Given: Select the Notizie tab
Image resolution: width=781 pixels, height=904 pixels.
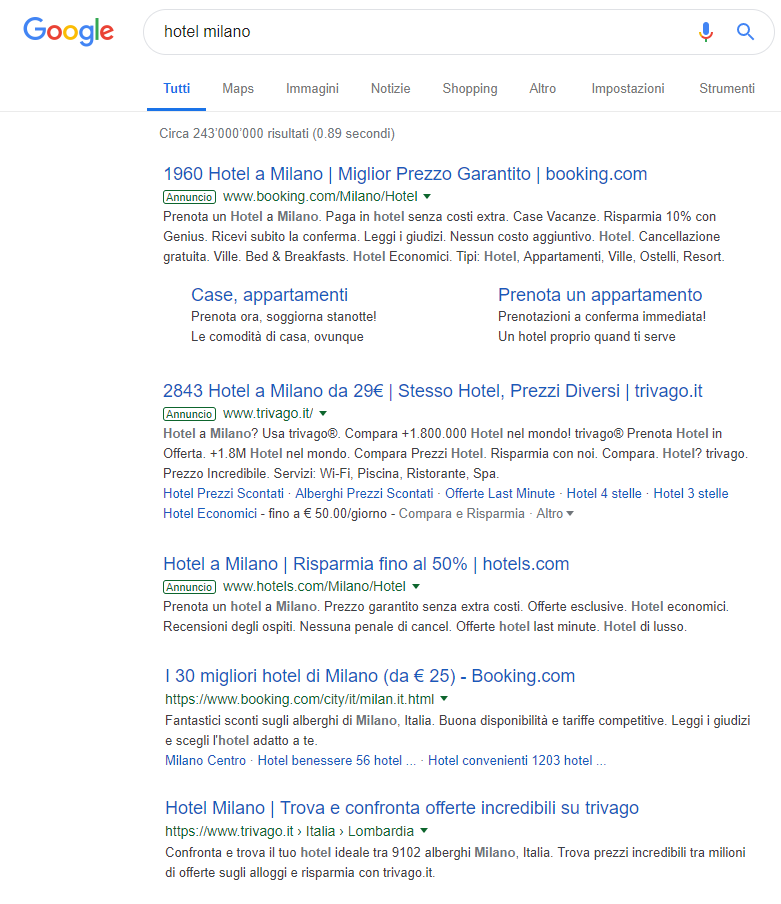Looking at the screenshot, I should pos(390,88).
